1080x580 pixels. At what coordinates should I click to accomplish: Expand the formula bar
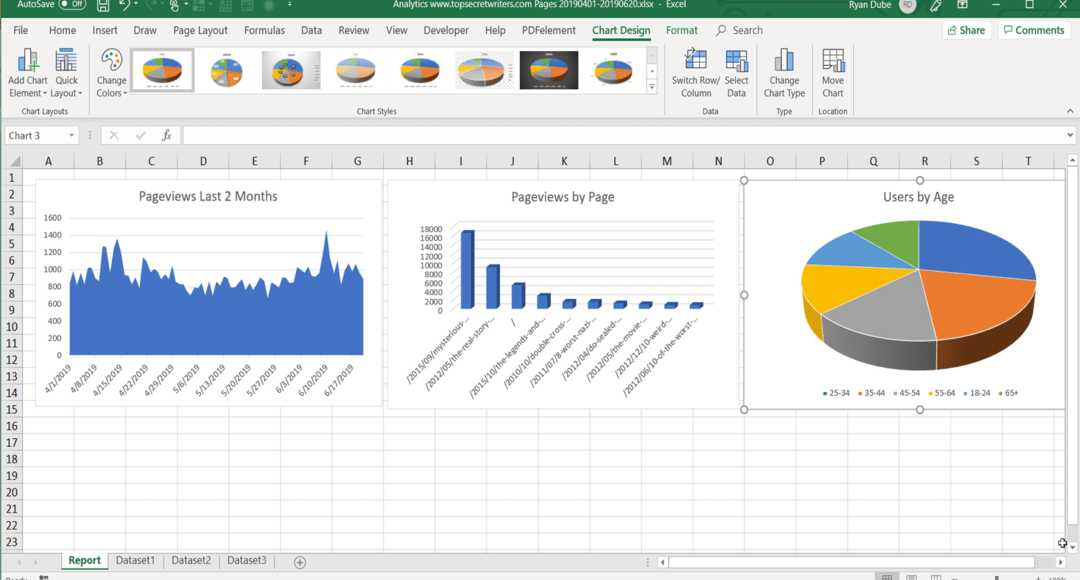1070,135
